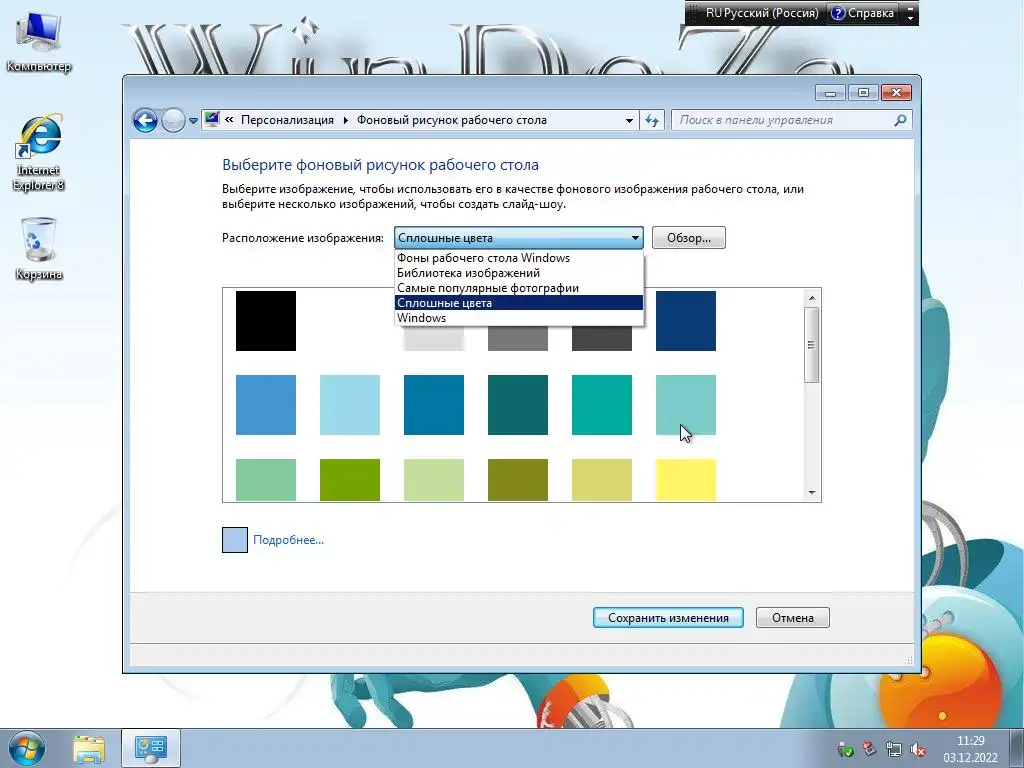Image resolution: width=1024 pixels, height=768 pixels.
Task: Expand the address bar history dropdown
Action: tap(629, 120)
